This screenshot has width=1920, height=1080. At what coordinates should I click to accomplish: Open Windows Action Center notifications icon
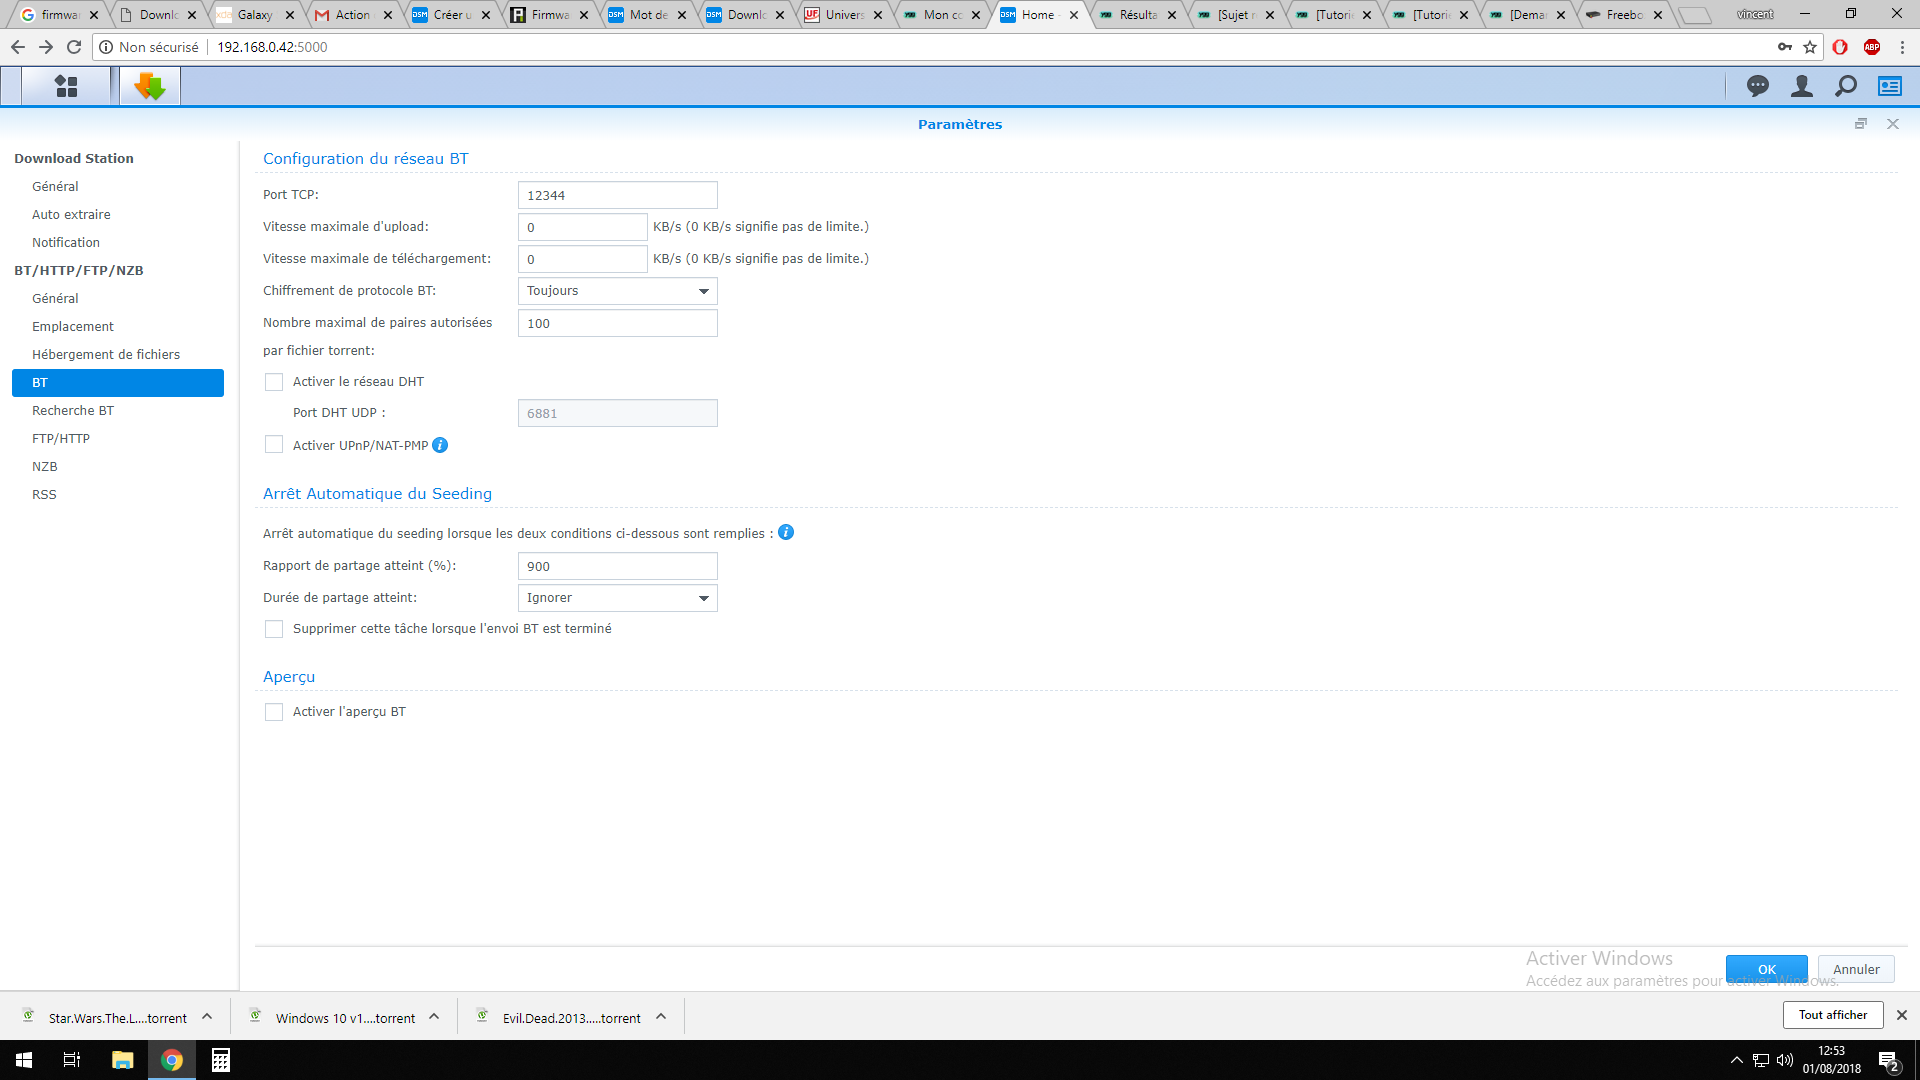[1889, 1061]
